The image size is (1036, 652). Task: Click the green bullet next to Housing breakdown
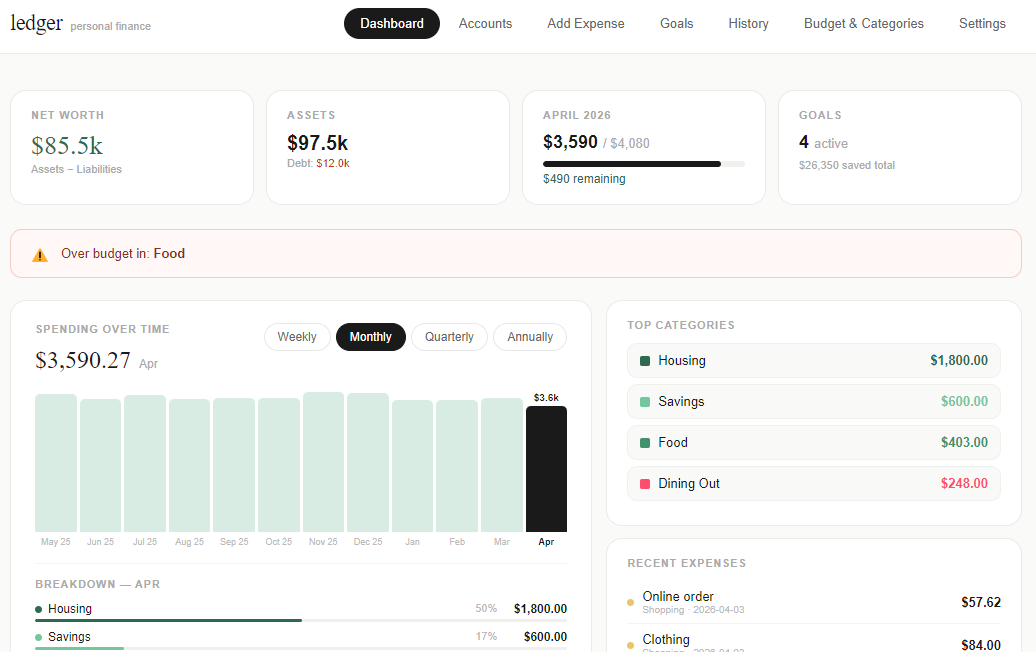(x=40, y=607)
